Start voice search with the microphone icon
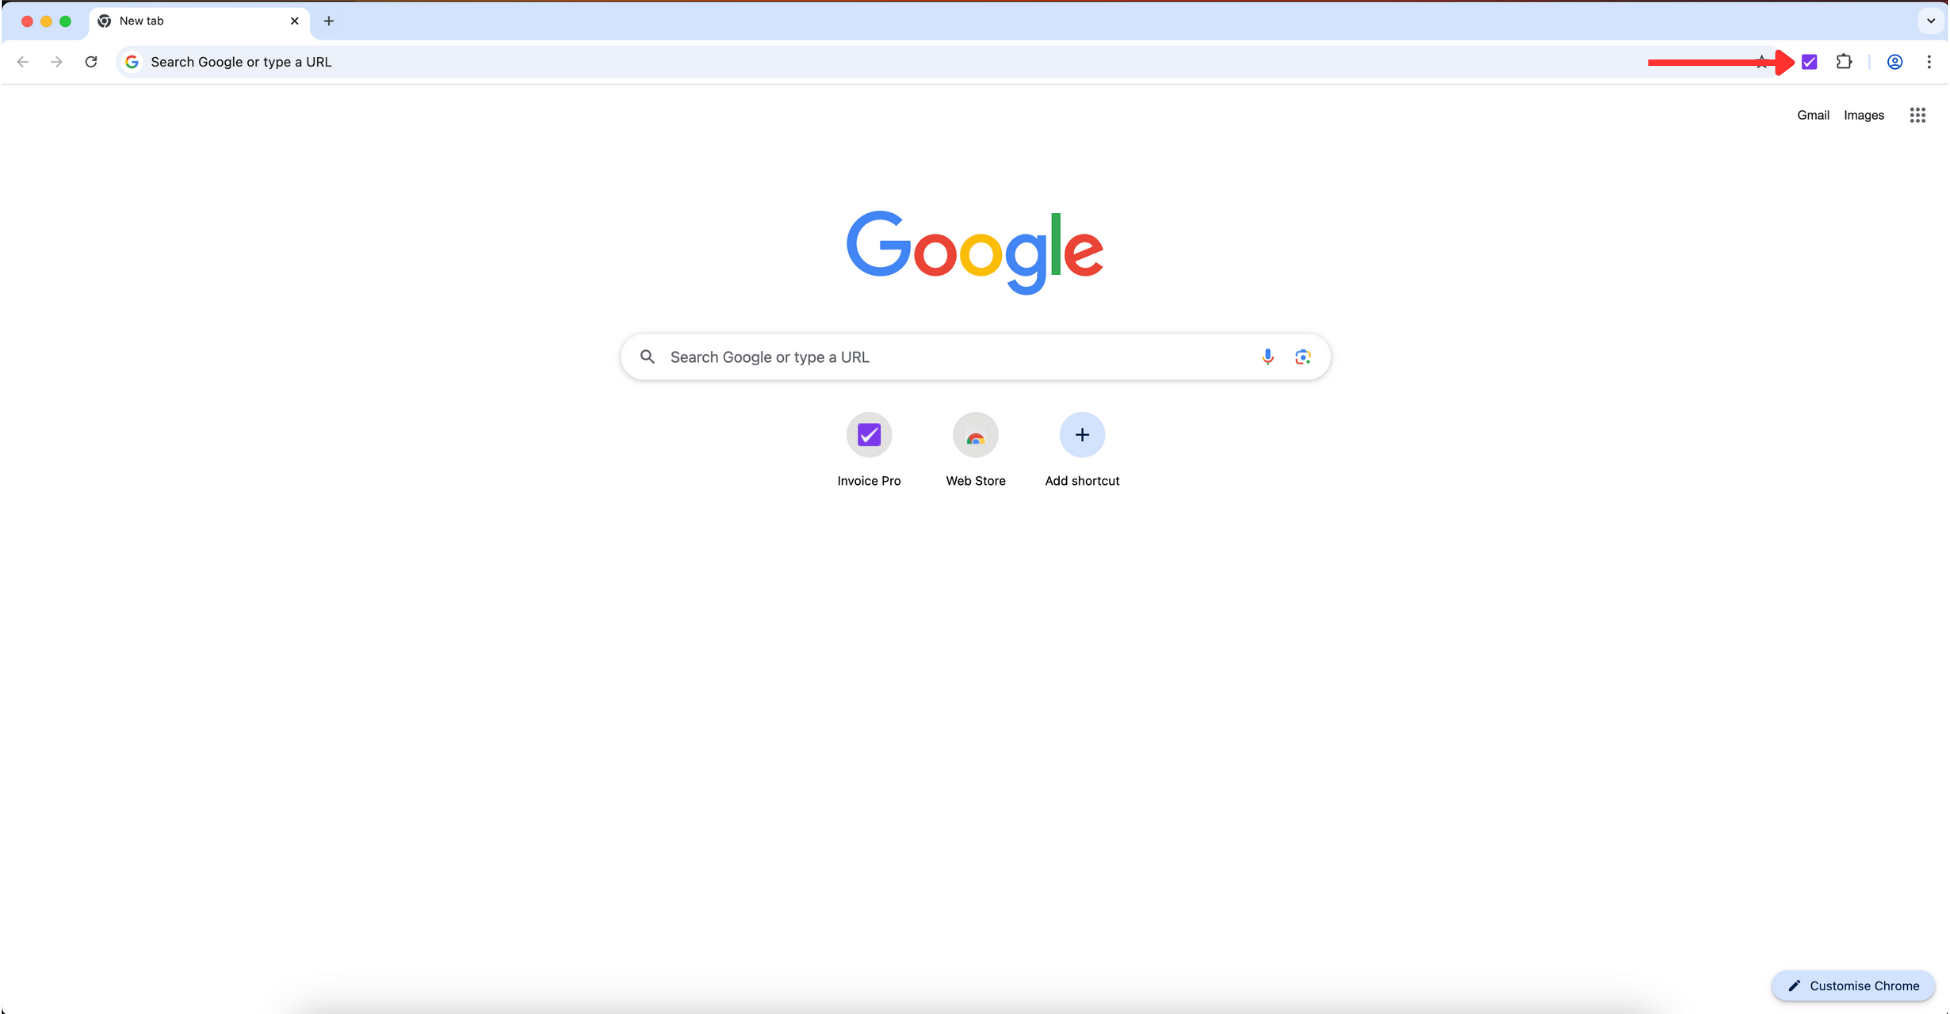Image resolution: width=1950 pixels, height=1014 pixels. pos(1267,357)
